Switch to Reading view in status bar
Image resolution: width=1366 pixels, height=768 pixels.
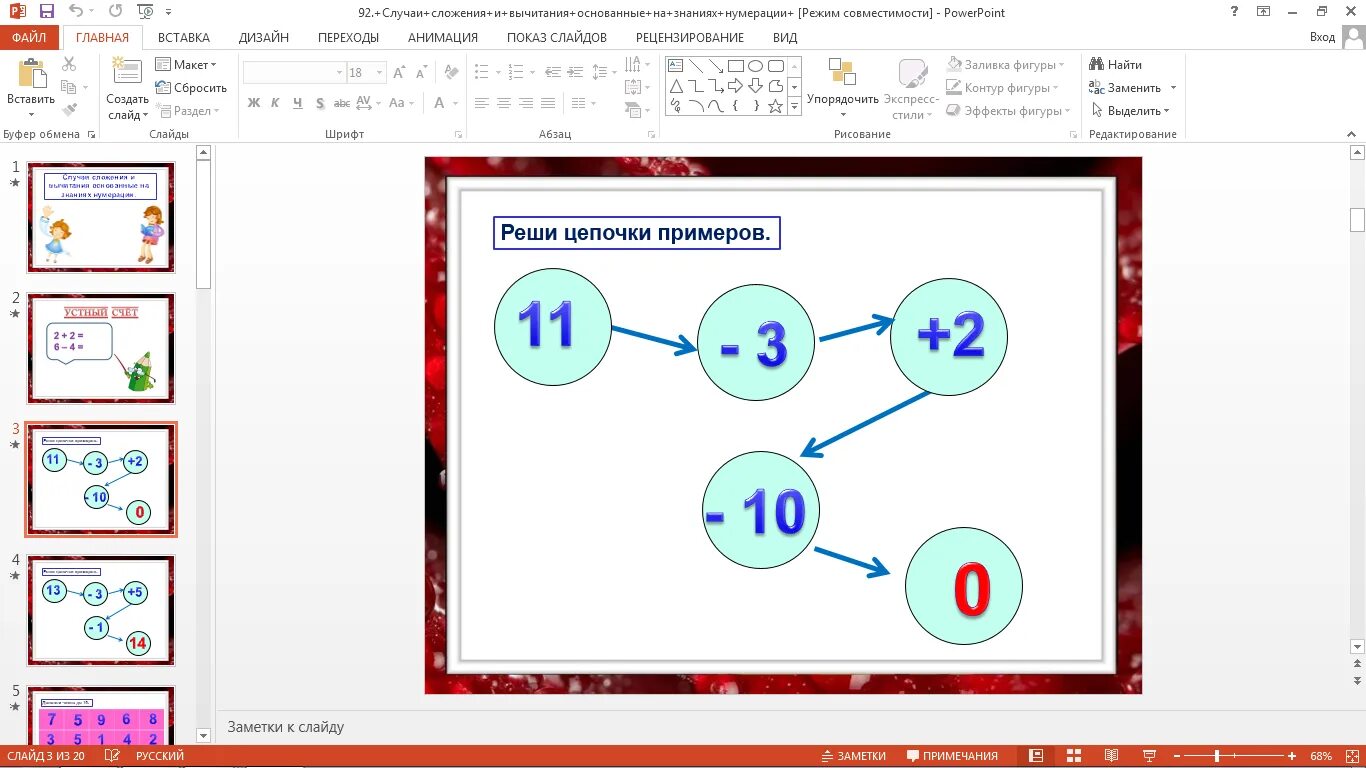1111,756
